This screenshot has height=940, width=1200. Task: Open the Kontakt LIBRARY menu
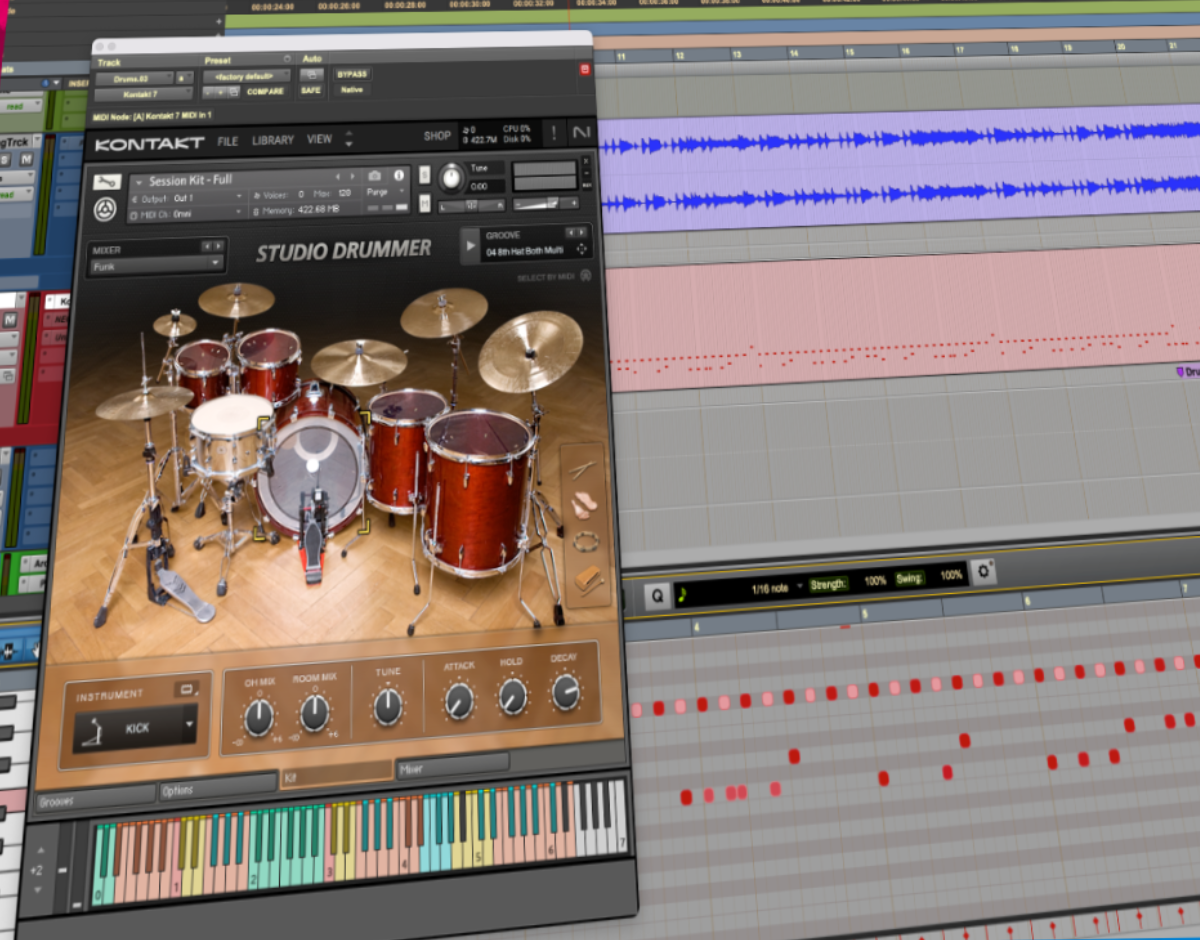point(273,140)
